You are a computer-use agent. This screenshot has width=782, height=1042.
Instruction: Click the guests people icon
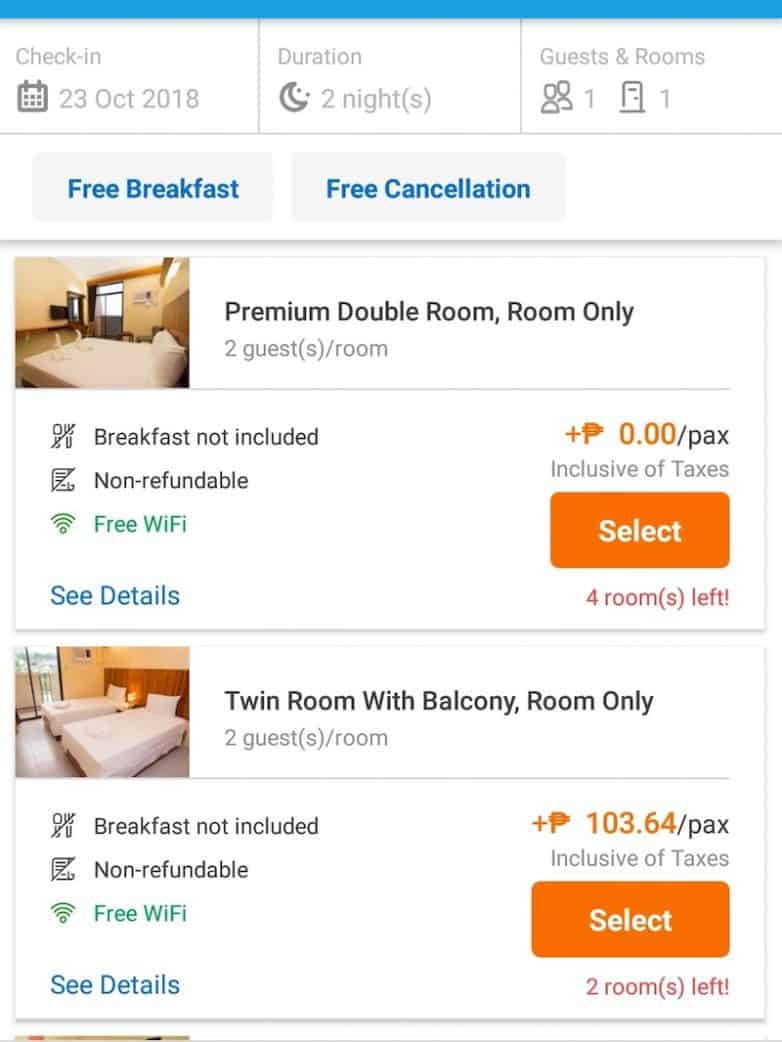pyautogui.click(x=556, y=98)
